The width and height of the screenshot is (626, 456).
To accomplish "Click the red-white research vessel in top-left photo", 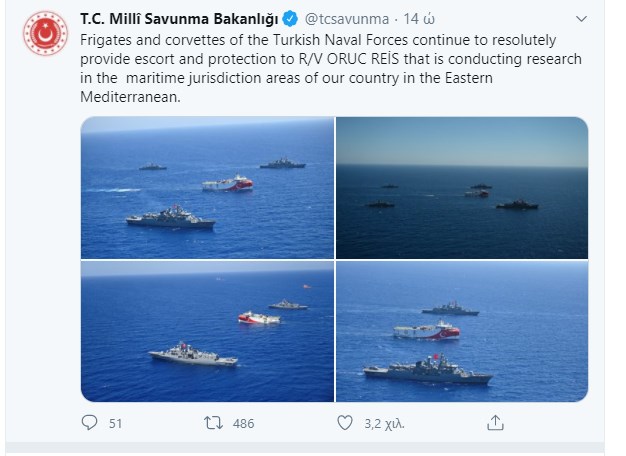I will coord(227,183).
